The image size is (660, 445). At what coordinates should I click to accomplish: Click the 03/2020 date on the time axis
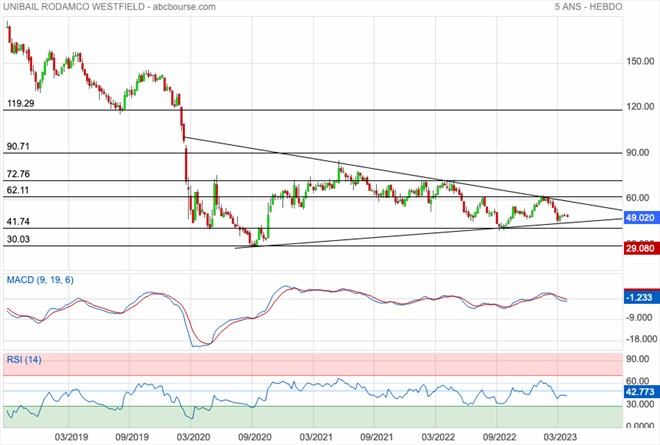coord(194,437)
